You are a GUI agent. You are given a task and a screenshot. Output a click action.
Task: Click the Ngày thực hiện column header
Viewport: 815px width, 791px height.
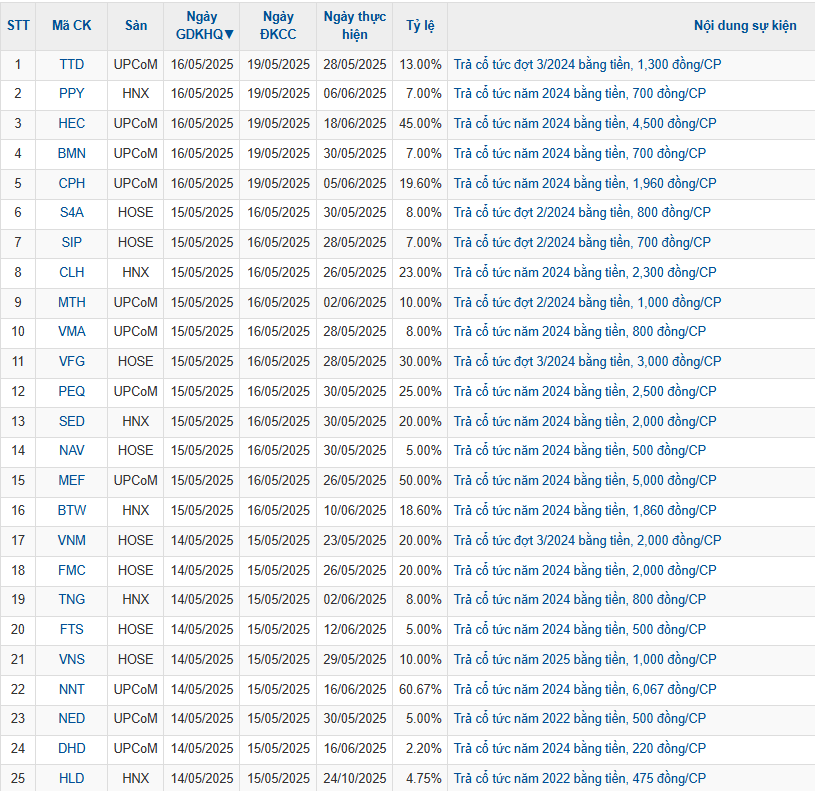point(354,26)
